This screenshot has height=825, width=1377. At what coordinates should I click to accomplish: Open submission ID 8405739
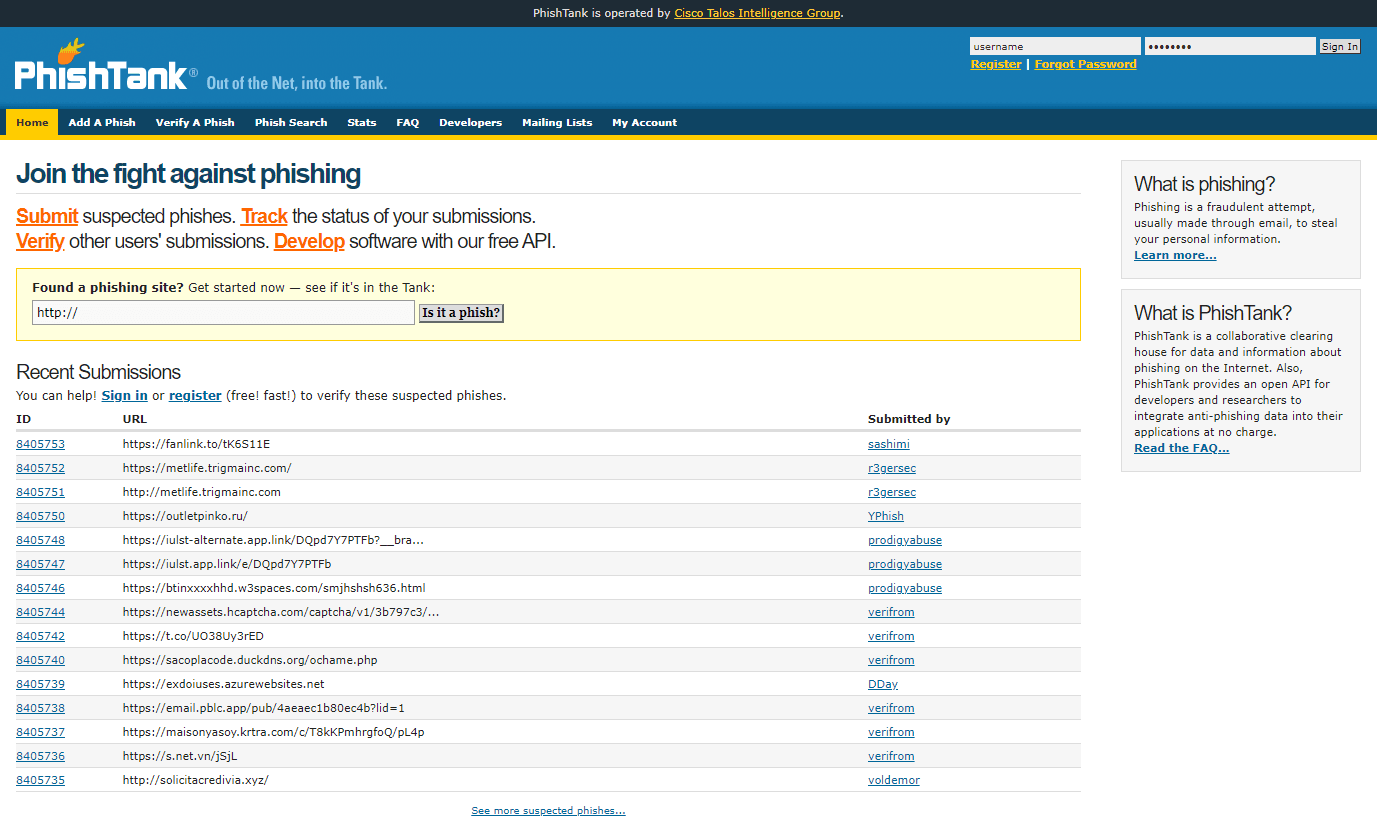(40, 684)
